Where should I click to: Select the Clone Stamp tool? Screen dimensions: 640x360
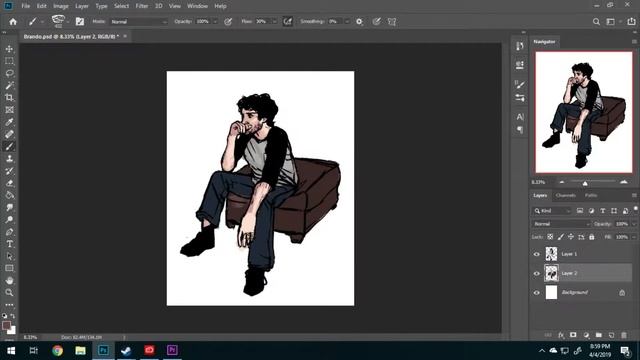pos(9,159)
